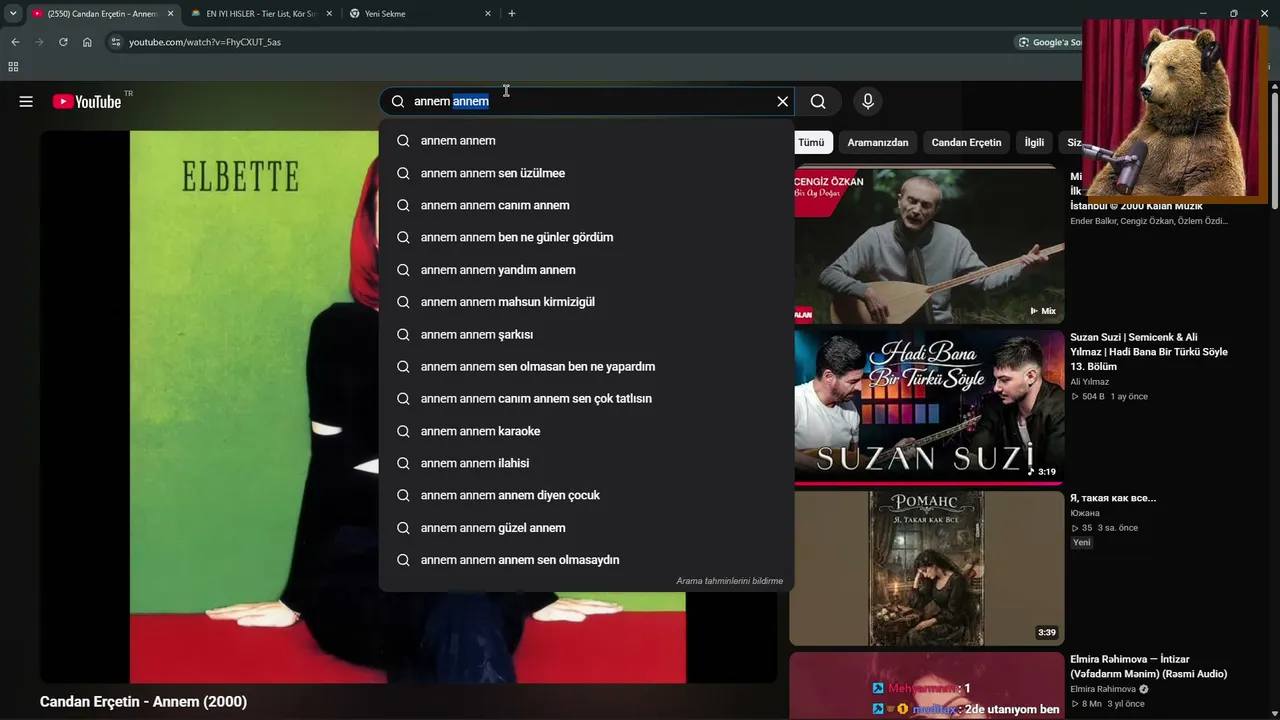This screenshot has height=720, width=1280.
Task: Open the bookmarks apps grid icon
Action: [x=13, y=67]
